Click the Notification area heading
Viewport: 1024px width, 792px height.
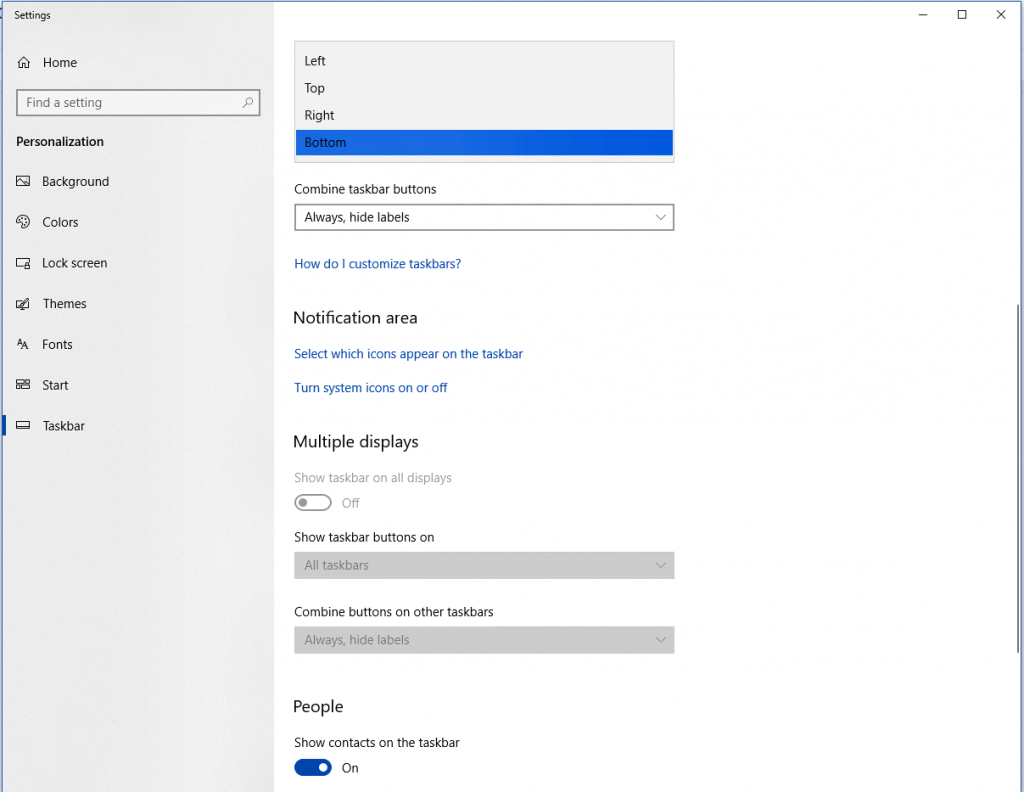pos(355,318)
